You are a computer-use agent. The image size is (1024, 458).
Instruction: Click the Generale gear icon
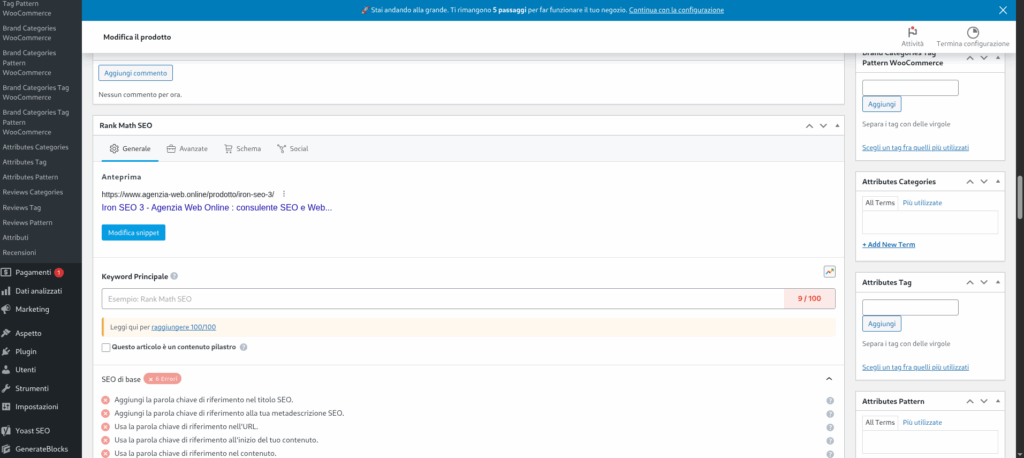(114, 148)
